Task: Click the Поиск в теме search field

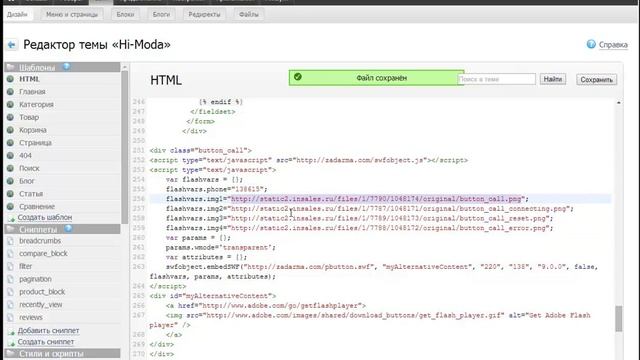Action: pyautogui.click(x=496, y=79)
